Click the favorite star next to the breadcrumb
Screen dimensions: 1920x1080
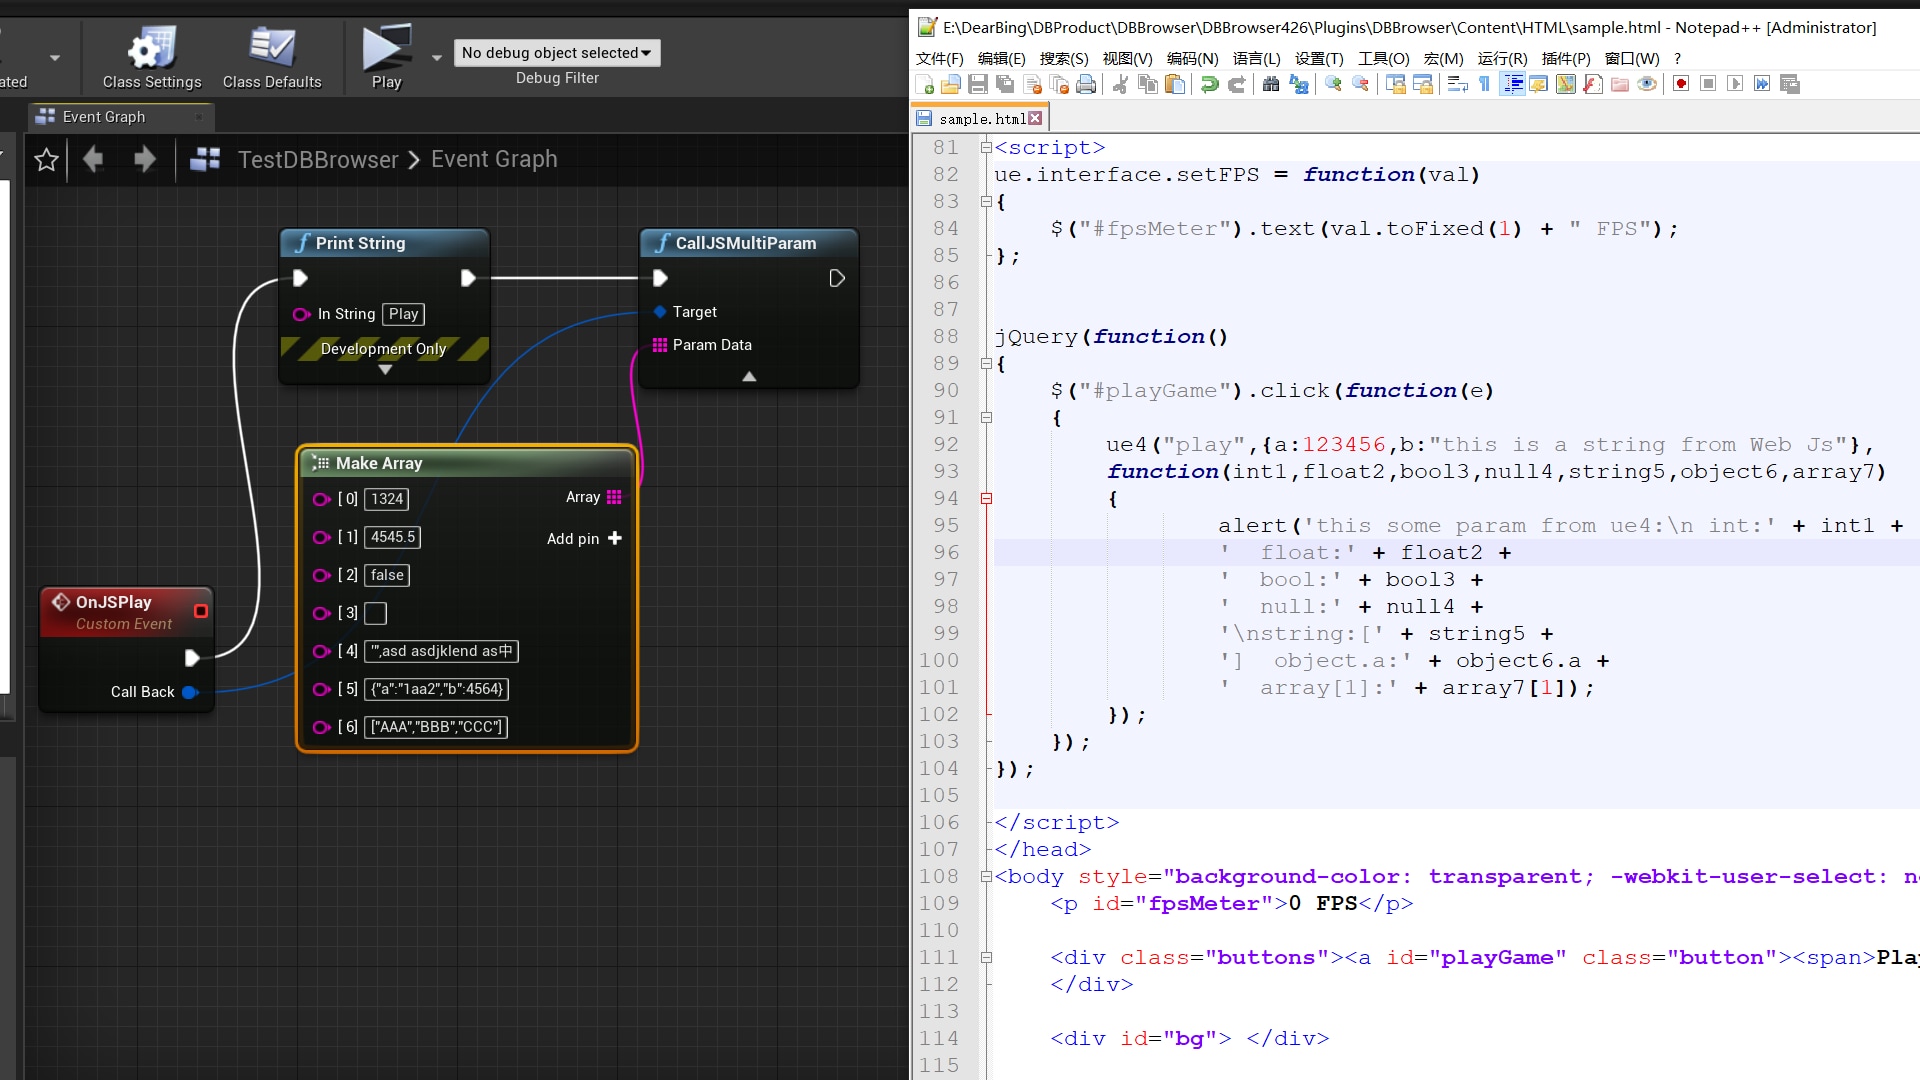(46, 160)
